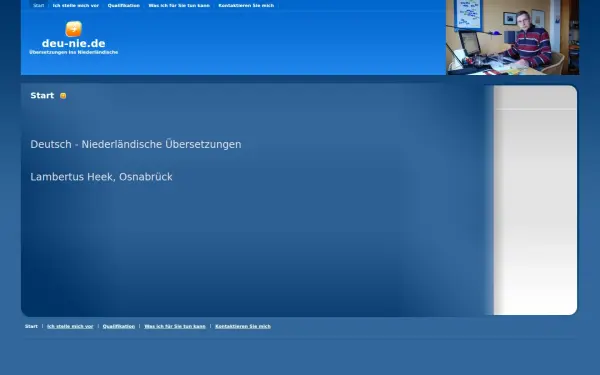Click the gray sidebar's top header strip

click(x=535, y=97)
